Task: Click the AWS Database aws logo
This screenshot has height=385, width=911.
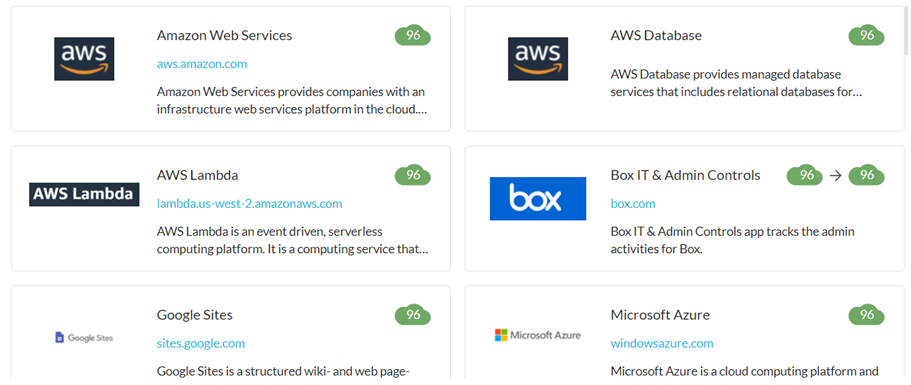Action: (538, 59)
